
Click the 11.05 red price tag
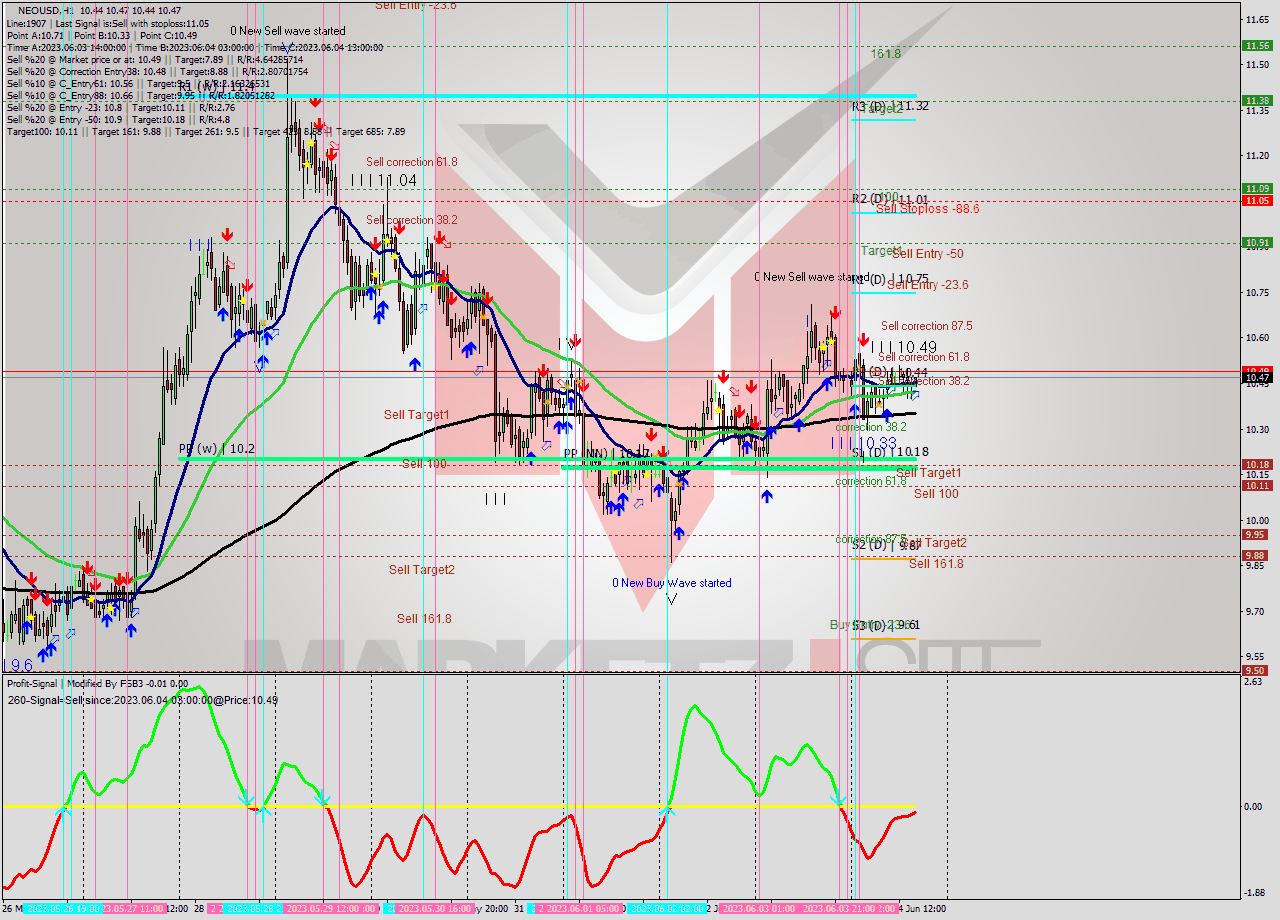(1257, 200)
